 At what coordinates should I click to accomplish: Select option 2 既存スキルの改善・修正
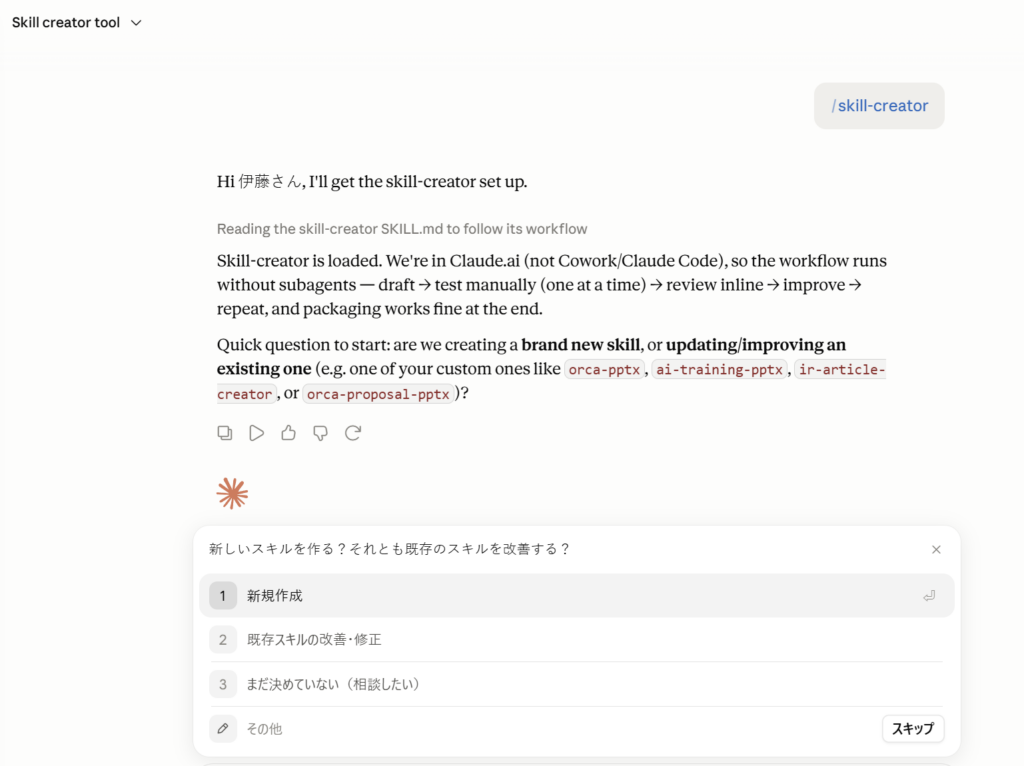[577, 639]
